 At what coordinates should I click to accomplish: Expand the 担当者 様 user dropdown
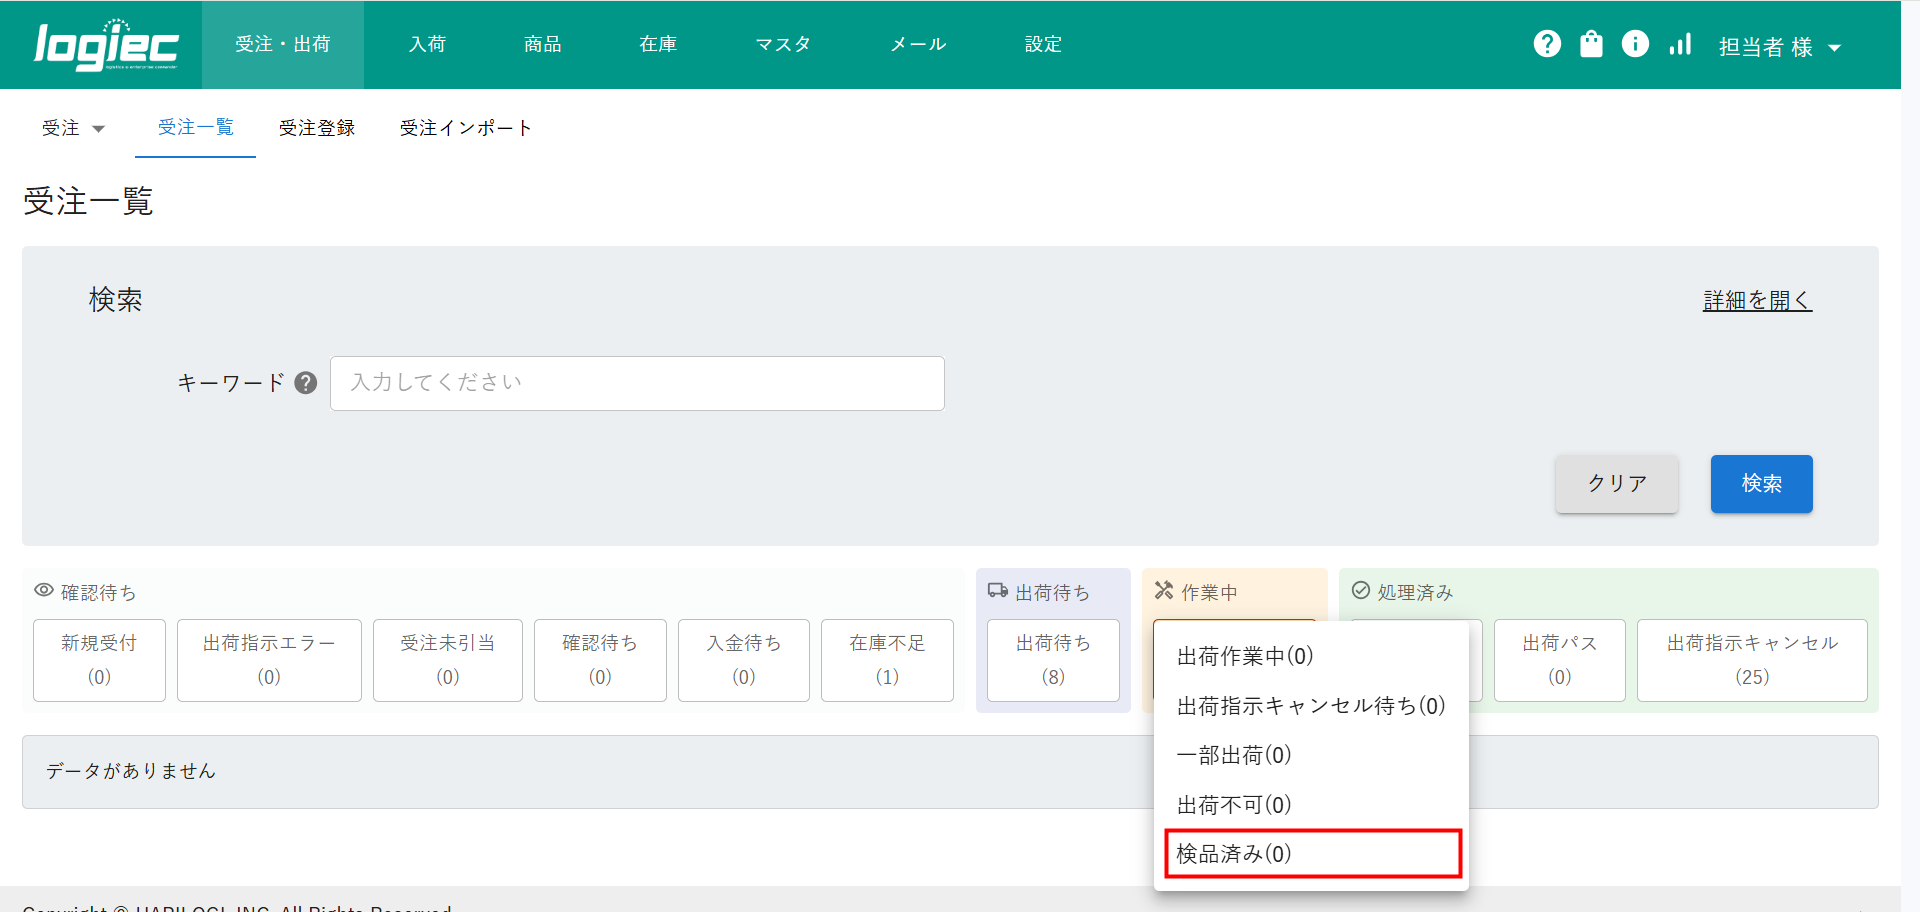point(1779,47)
